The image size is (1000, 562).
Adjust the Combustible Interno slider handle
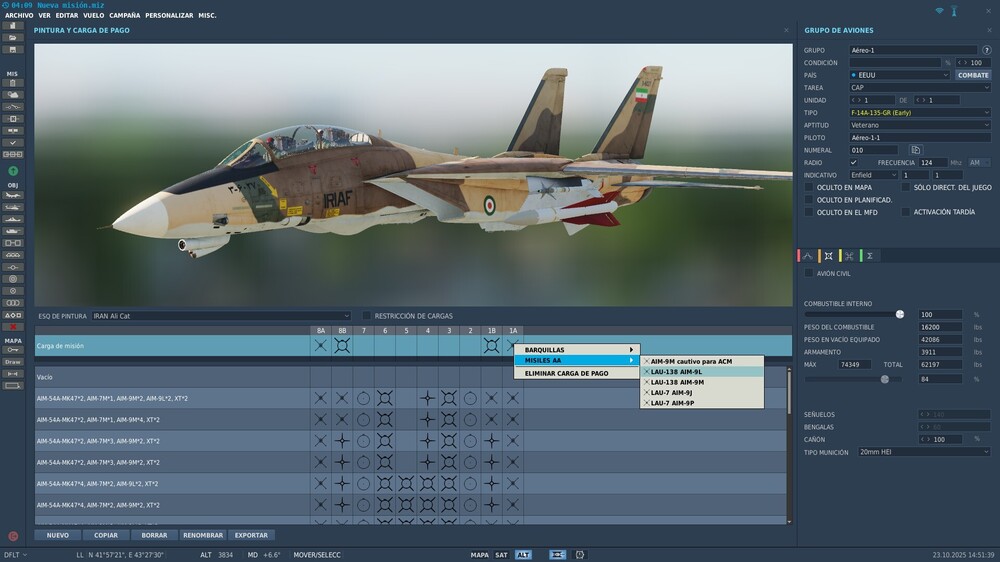(x=900, y=314)
